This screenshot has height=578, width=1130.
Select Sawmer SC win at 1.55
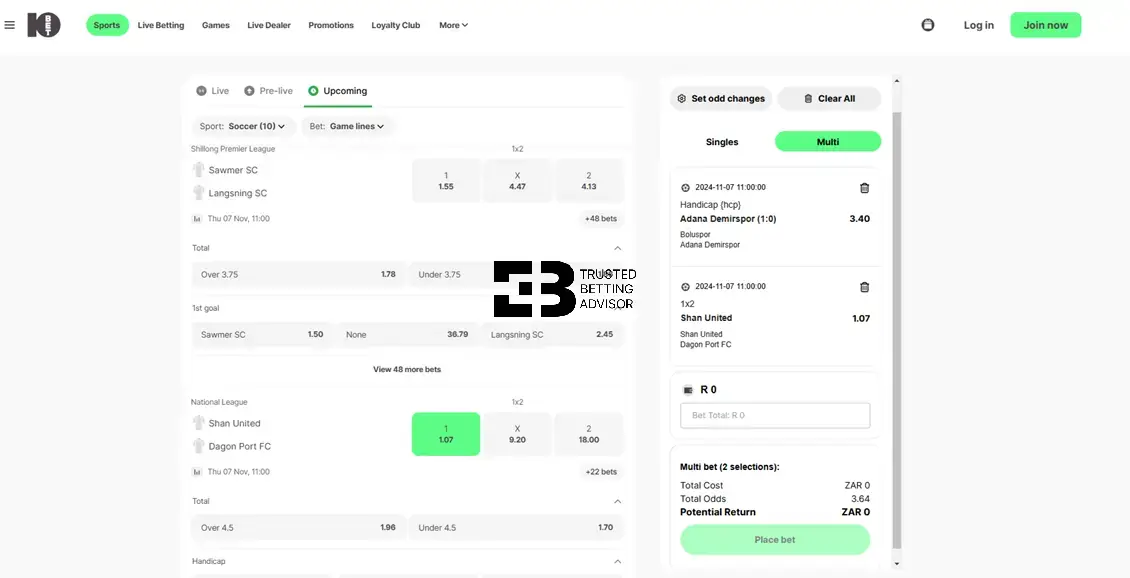(446, 180)
